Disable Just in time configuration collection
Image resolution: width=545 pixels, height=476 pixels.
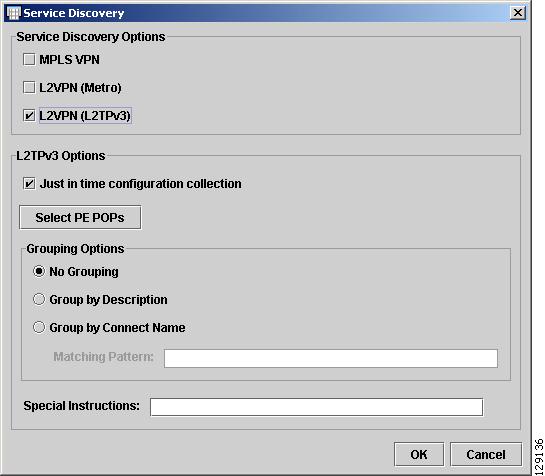tap(29, 183)
